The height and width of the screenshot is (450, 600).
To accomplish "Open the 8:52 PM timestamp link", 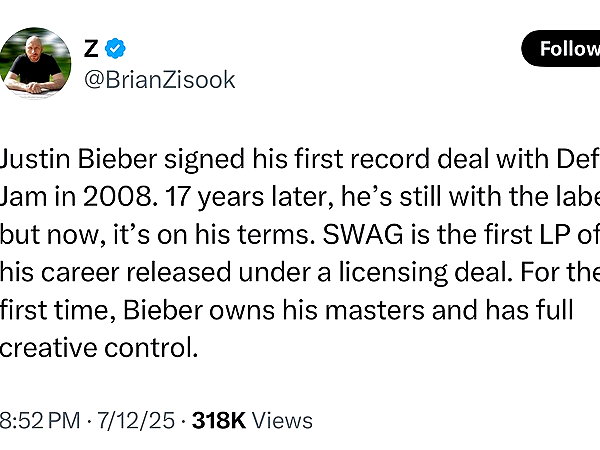I will click(40, 420).
